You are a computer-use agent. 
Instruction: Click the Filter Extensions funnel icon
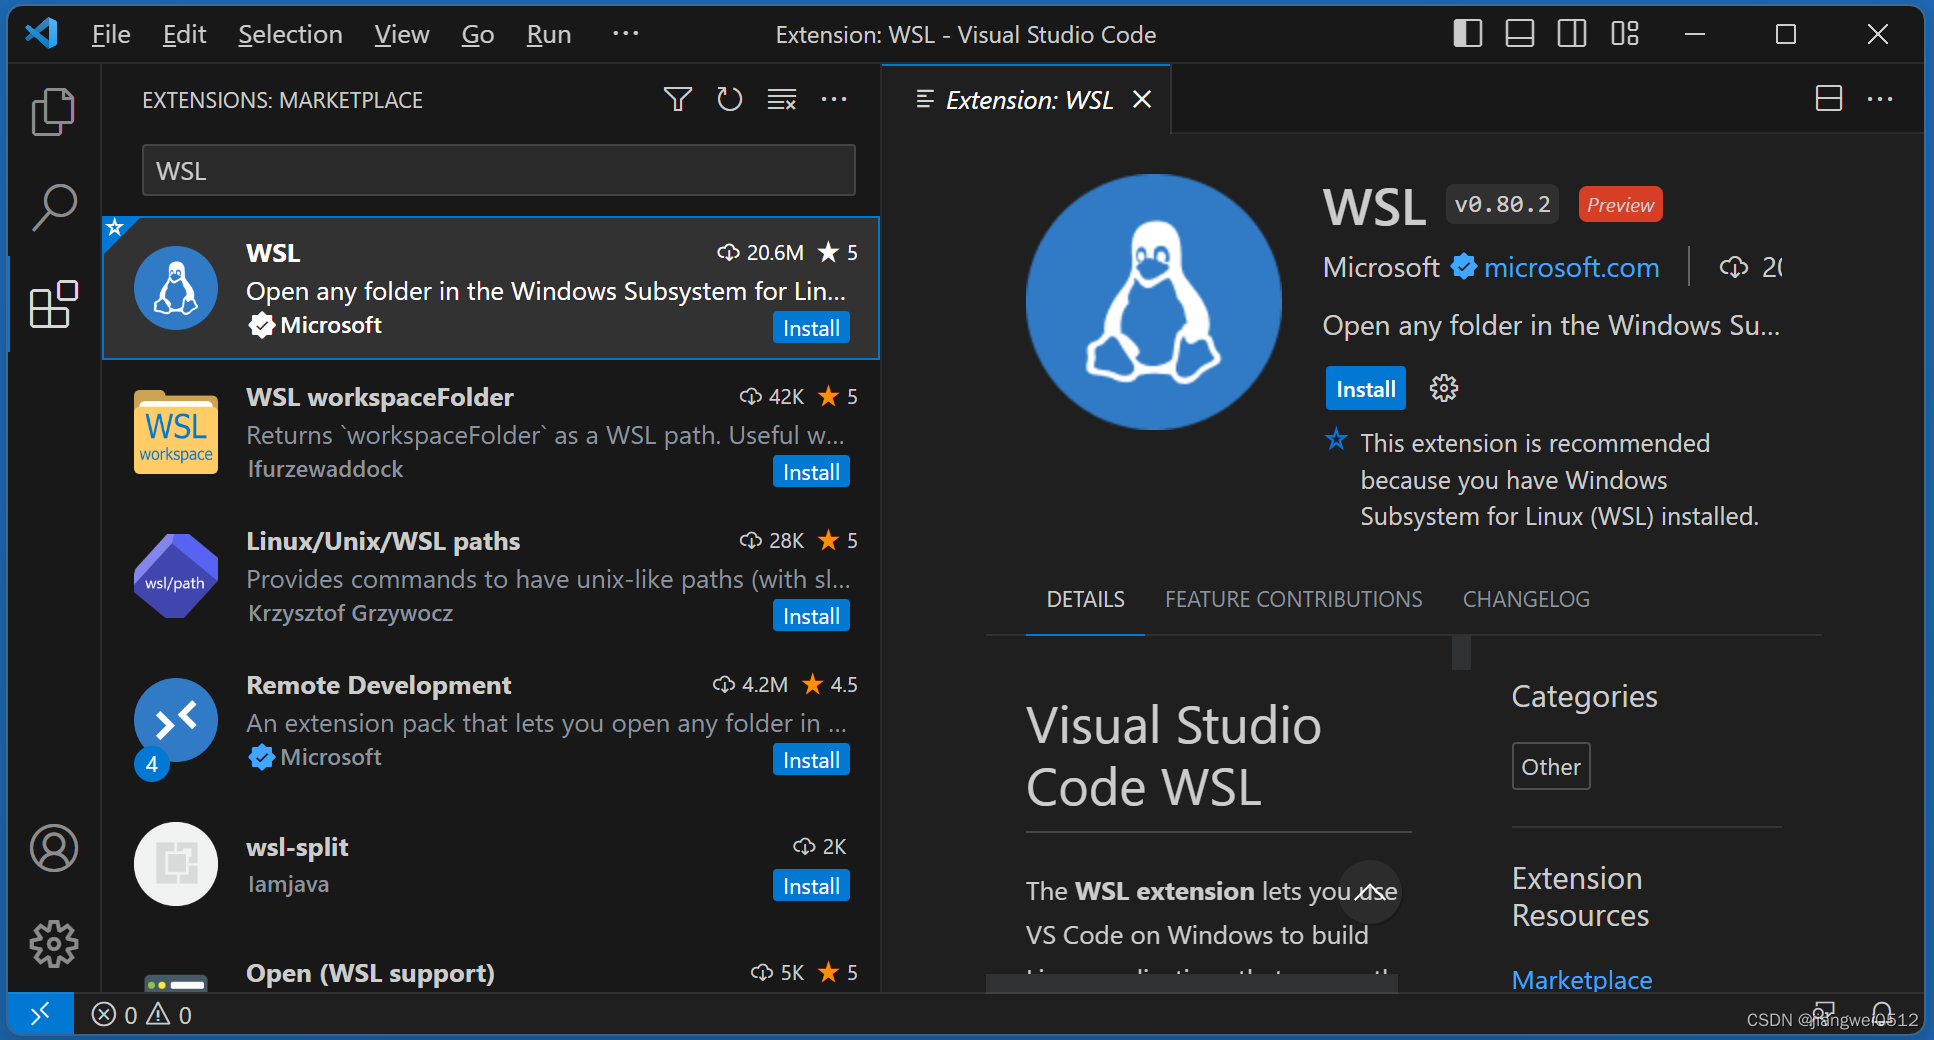tap(678, 99)
